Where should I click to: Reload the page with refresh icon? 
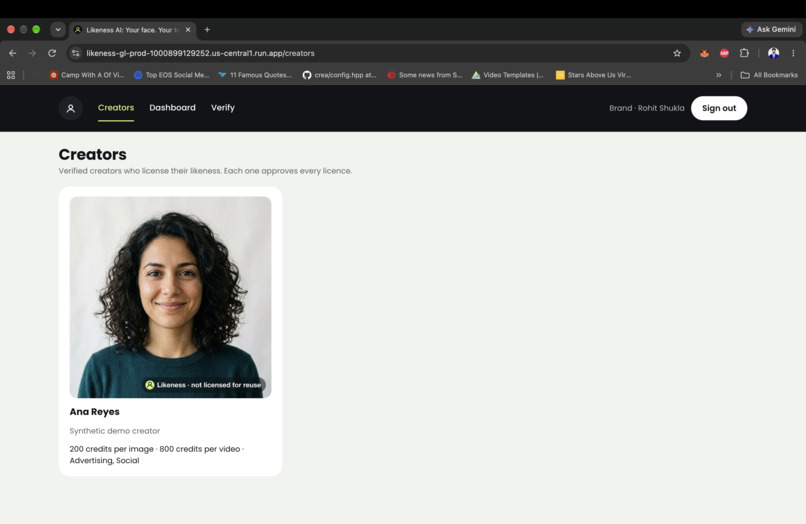click(52, 53)
